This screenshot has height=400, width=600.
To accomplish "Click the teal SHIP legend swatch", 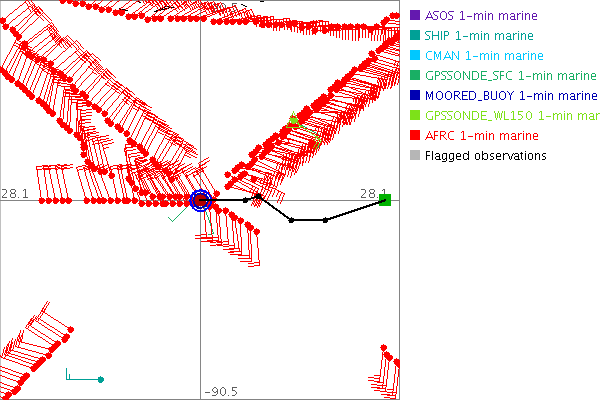I will [414, 36].
